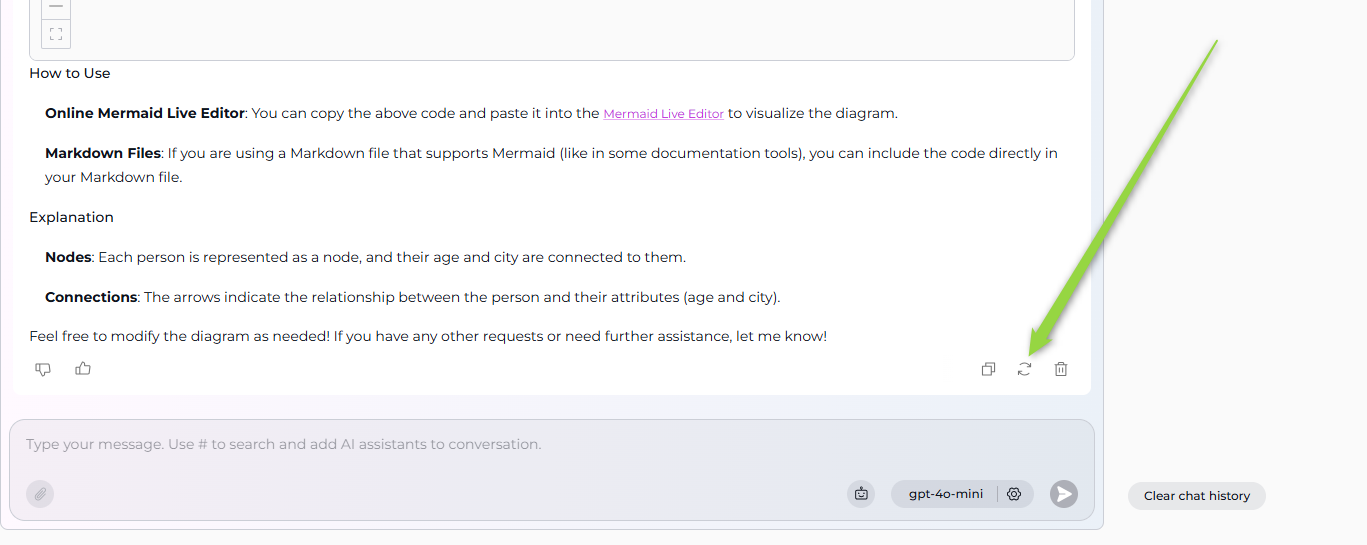Open model settings gear icon
The width and height of the screenshot is (1367, 545).
point(1014,494)
